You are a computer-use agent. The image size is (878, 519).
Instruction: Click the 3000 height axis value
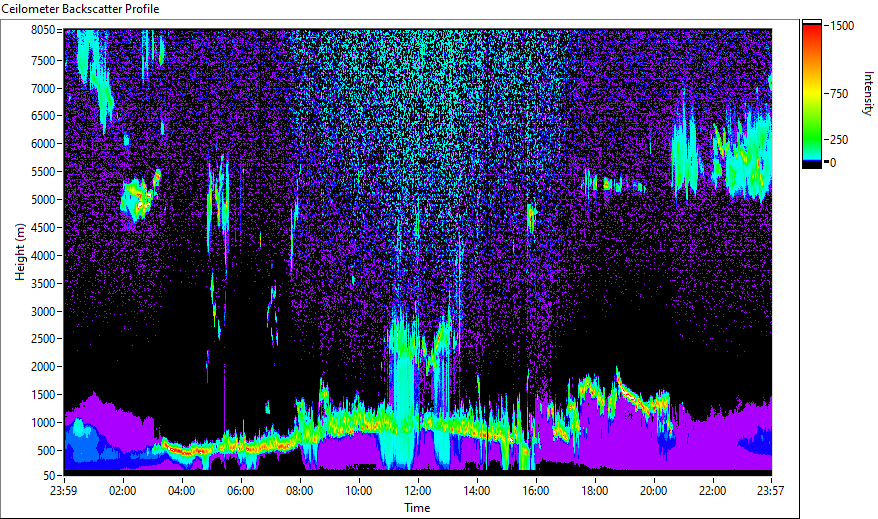point(43,312)
